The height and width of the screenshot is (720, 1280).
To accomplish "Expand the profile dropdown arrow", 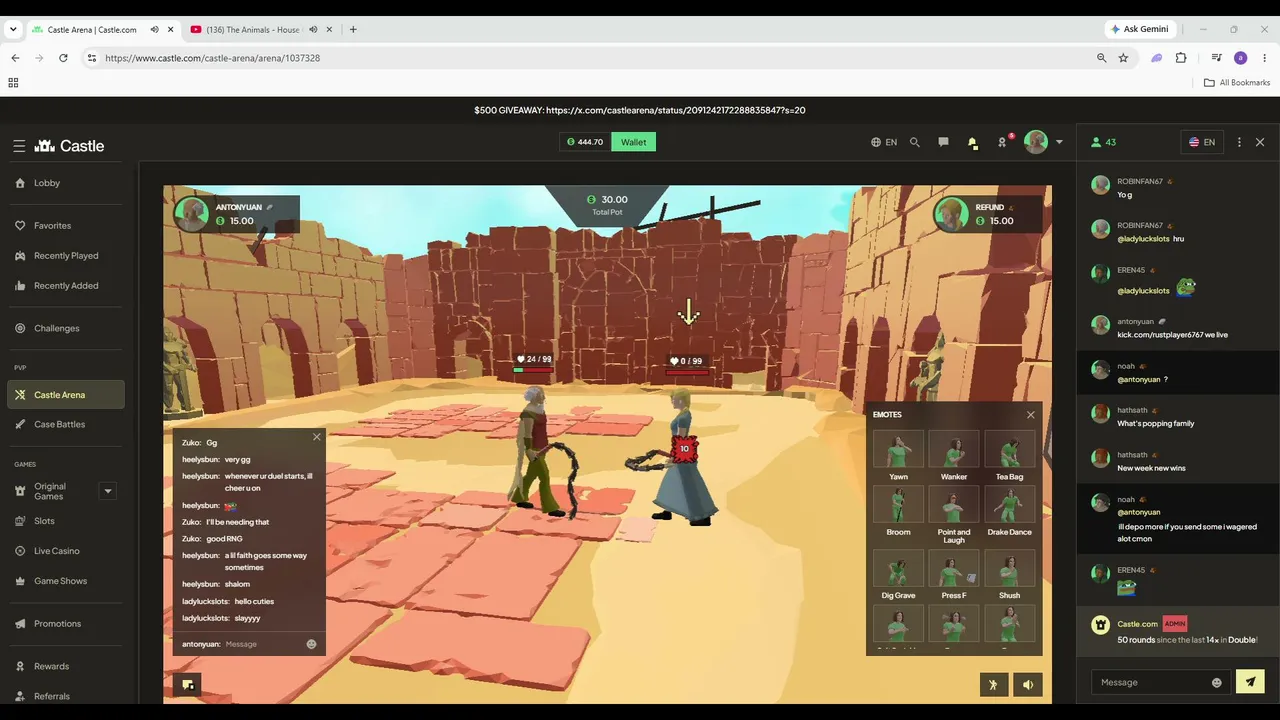I will (1059, 142).
